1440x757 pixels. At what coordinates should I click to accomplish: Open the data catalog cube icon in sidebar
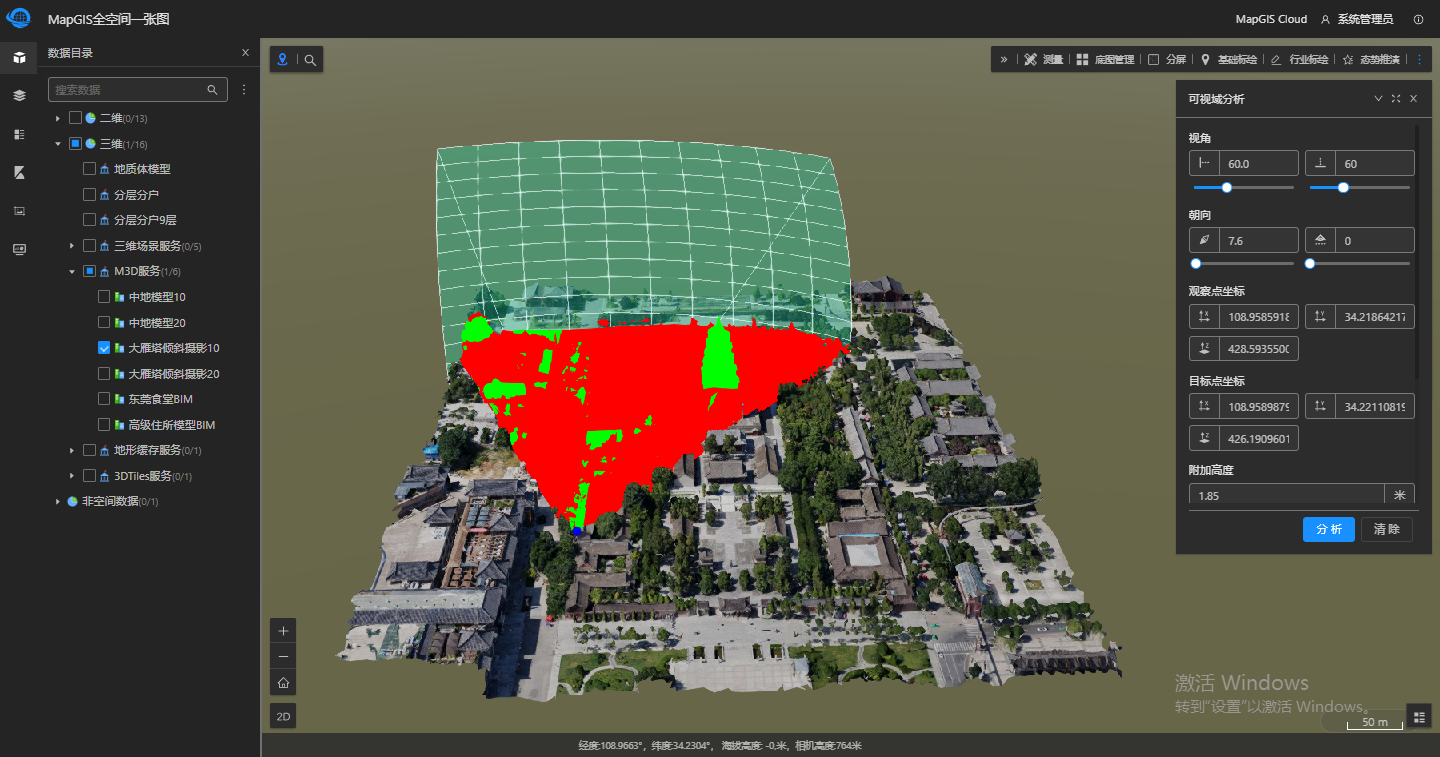tap(19, 57)
